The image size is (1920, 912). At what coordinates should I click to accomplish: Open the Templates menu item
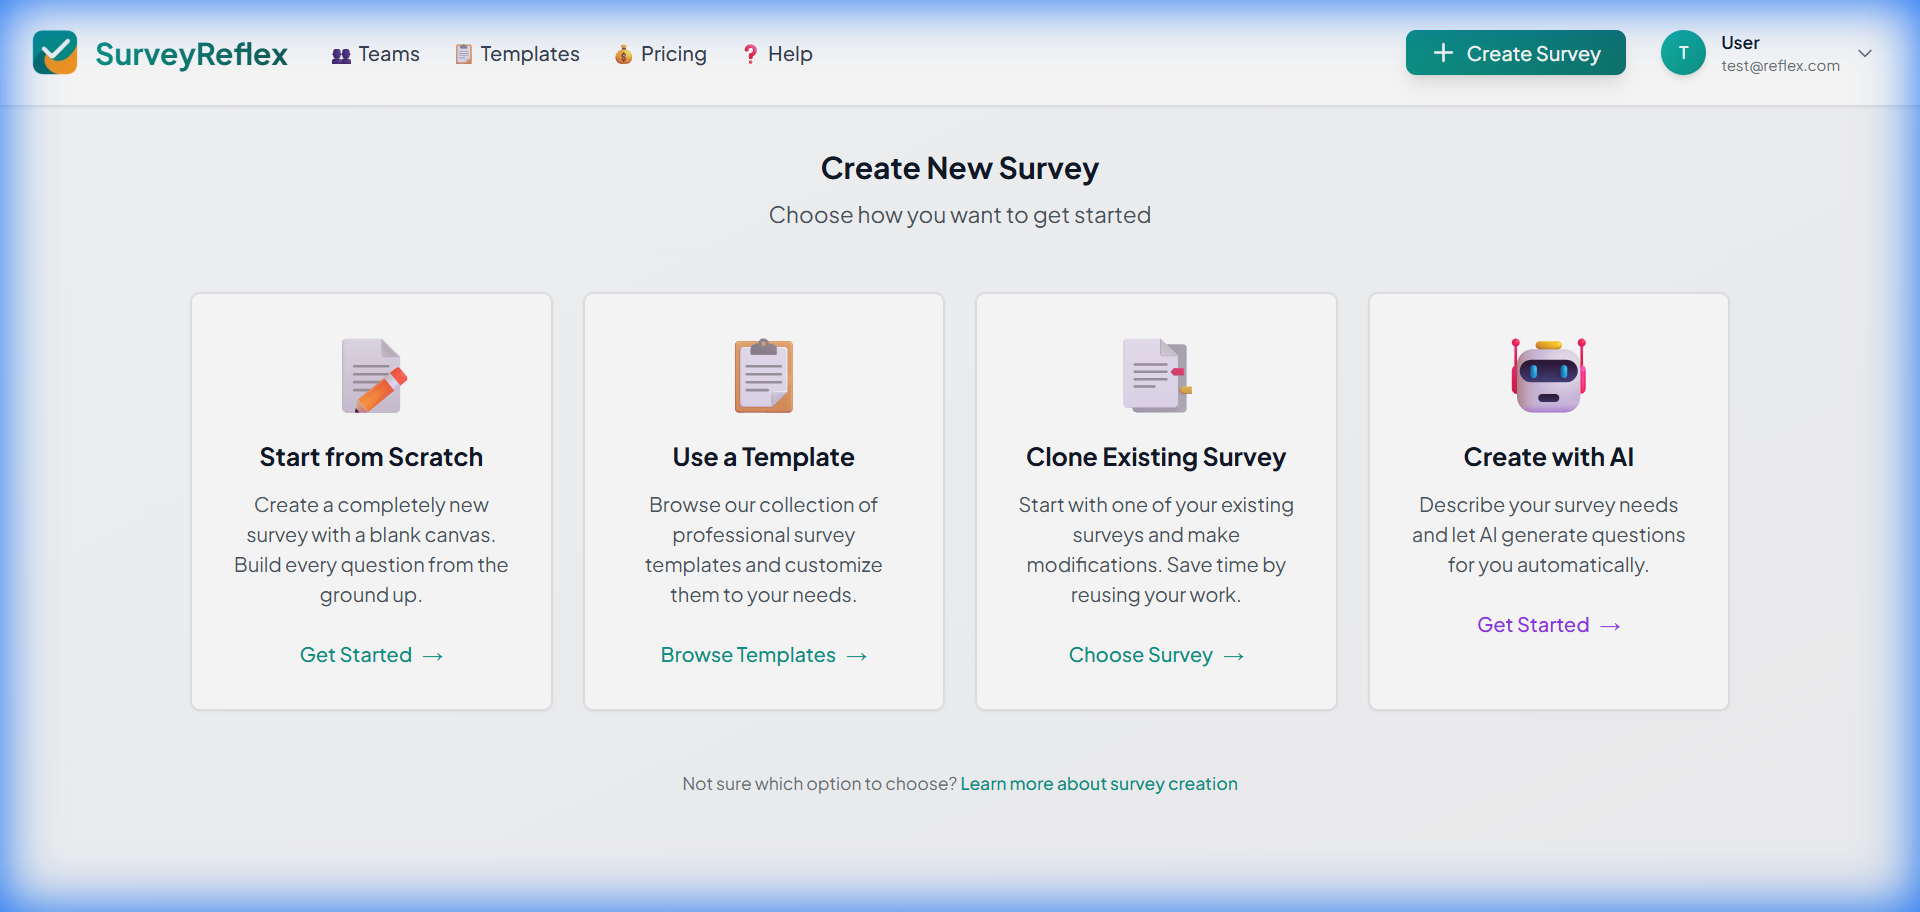529,55
